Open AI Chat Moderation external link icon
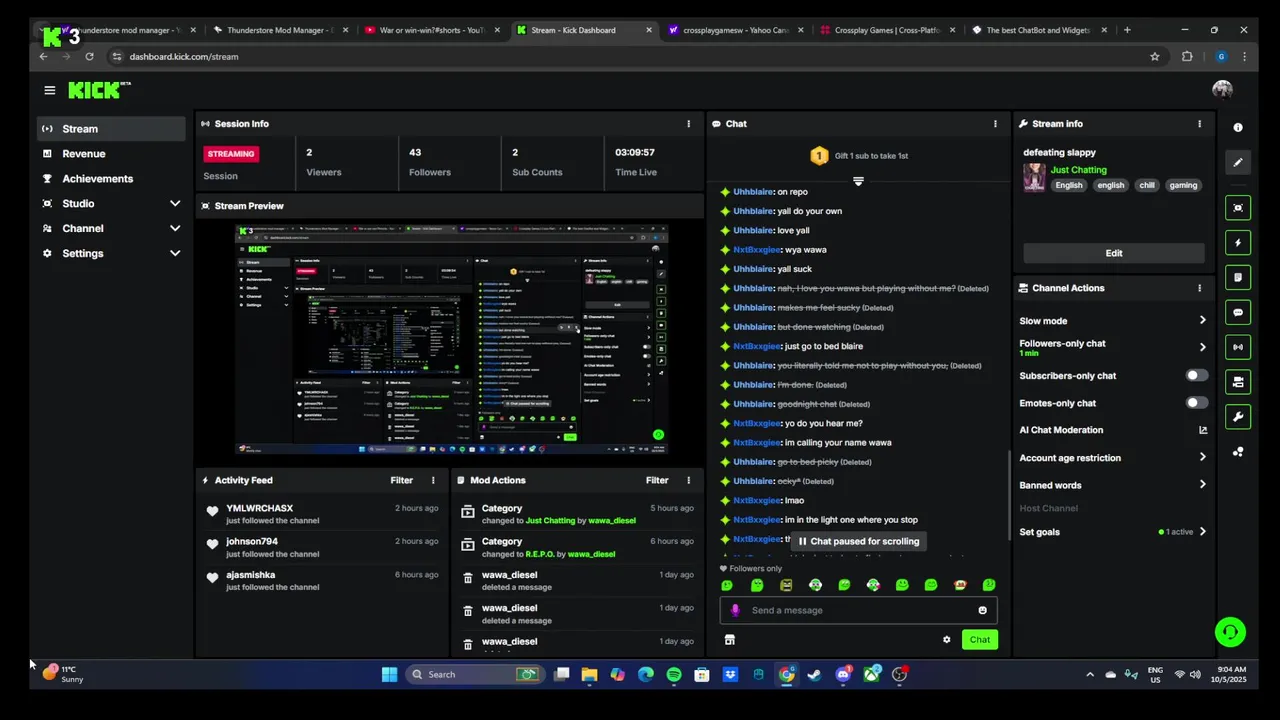Viewport: 1280px width, 720px height. 1203,430
